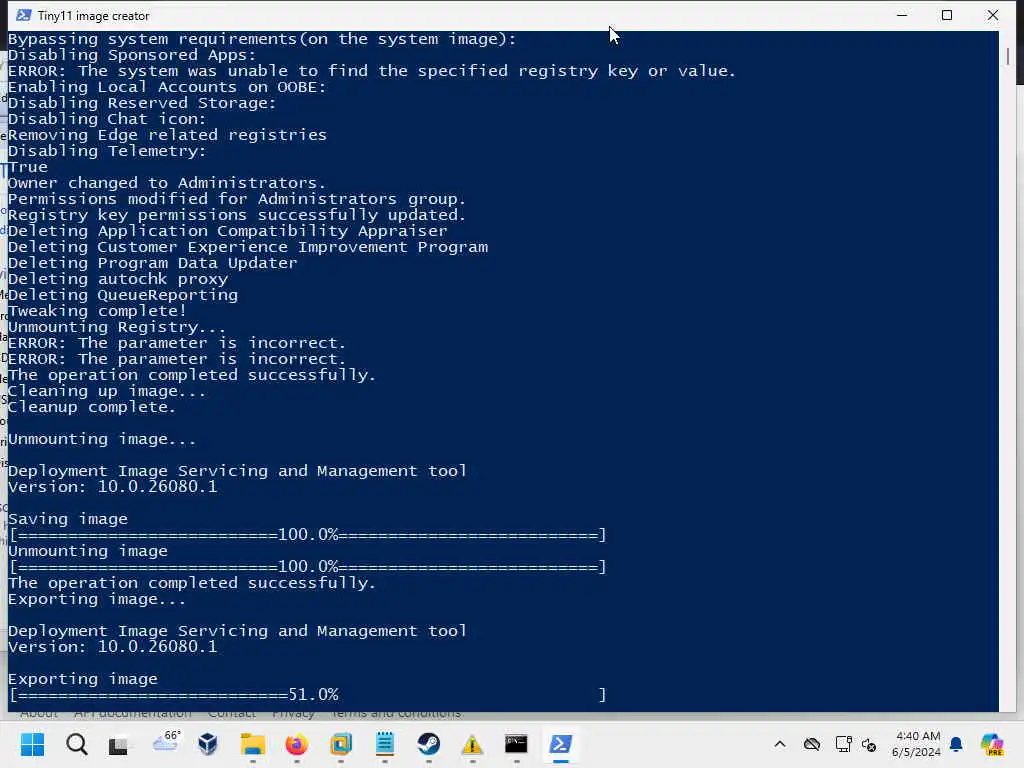This screenshot has width=1024, height=768.
Task: Click 'Disabling Telemetry:' line
Action: pos(107,151)
